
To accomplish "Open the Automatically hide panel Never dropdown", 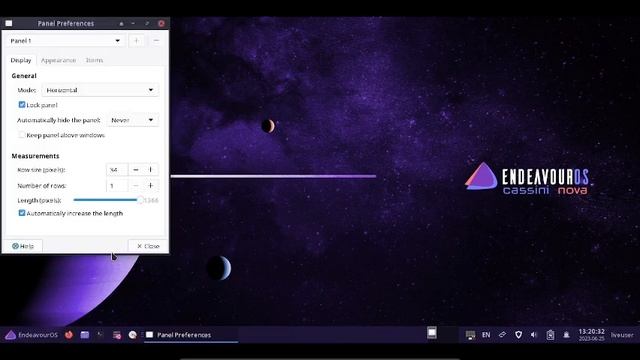I will tap(133, 120).
